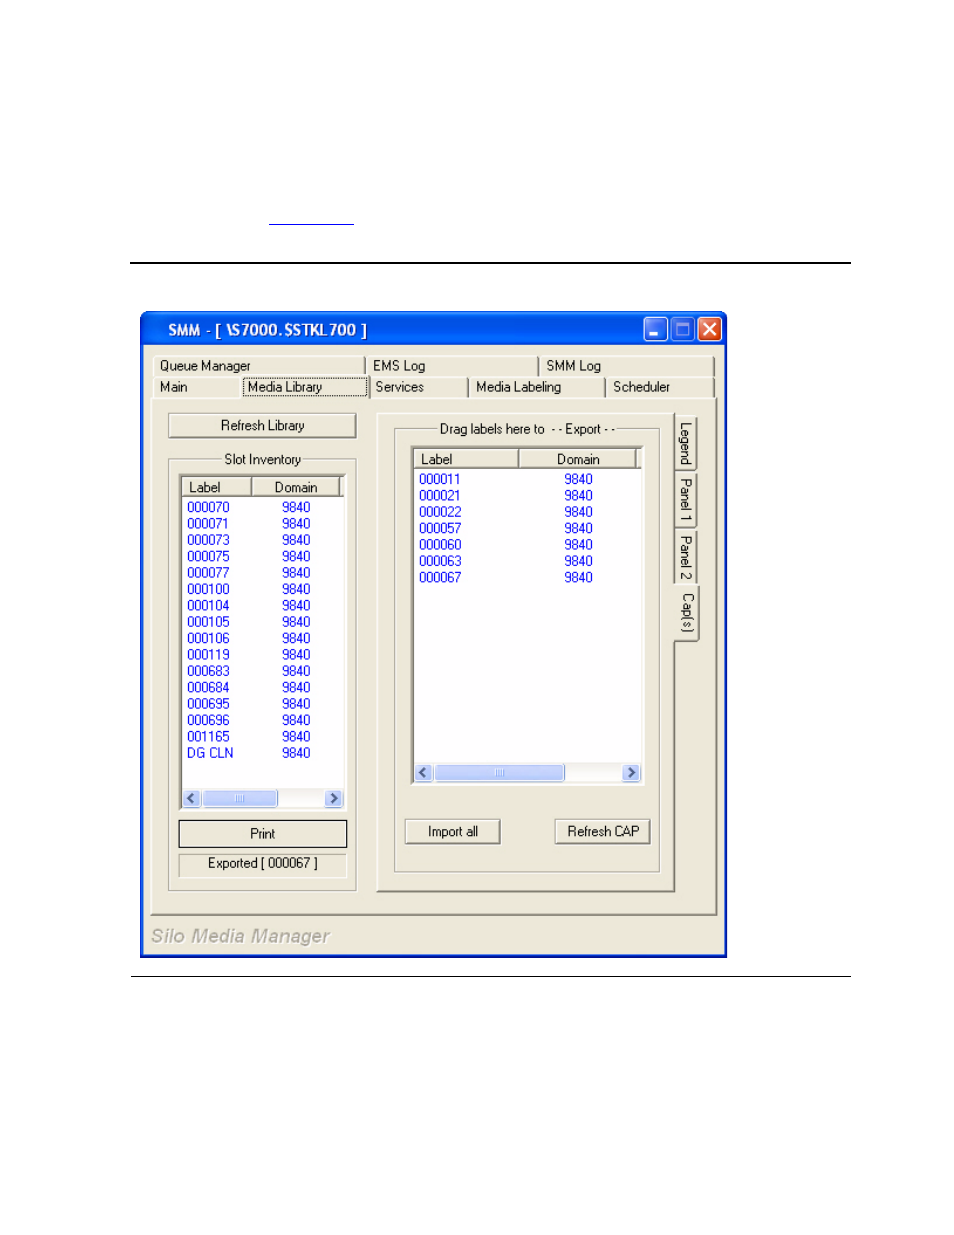
Task: Click the Import all button
Action: coord(453,832)
